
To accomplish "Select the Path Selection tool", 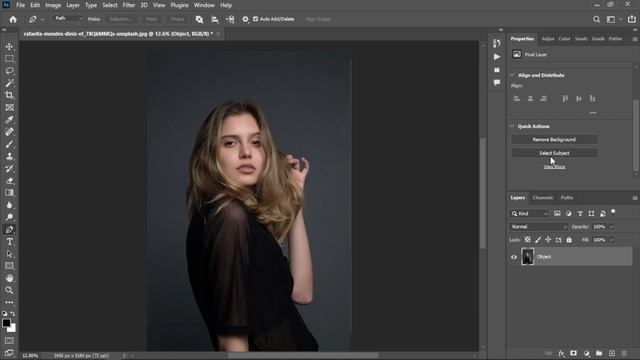I will pos(9,254).
